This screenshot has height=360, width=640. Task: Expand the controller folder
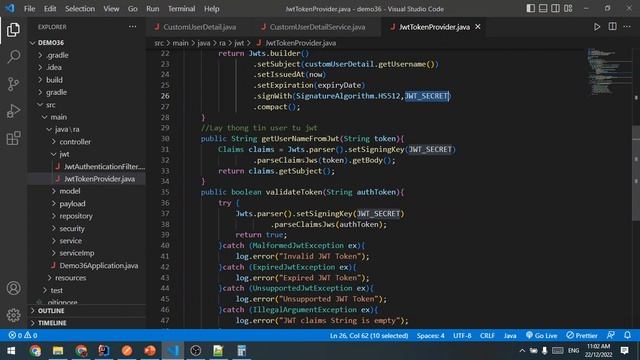tap(75, 142)
